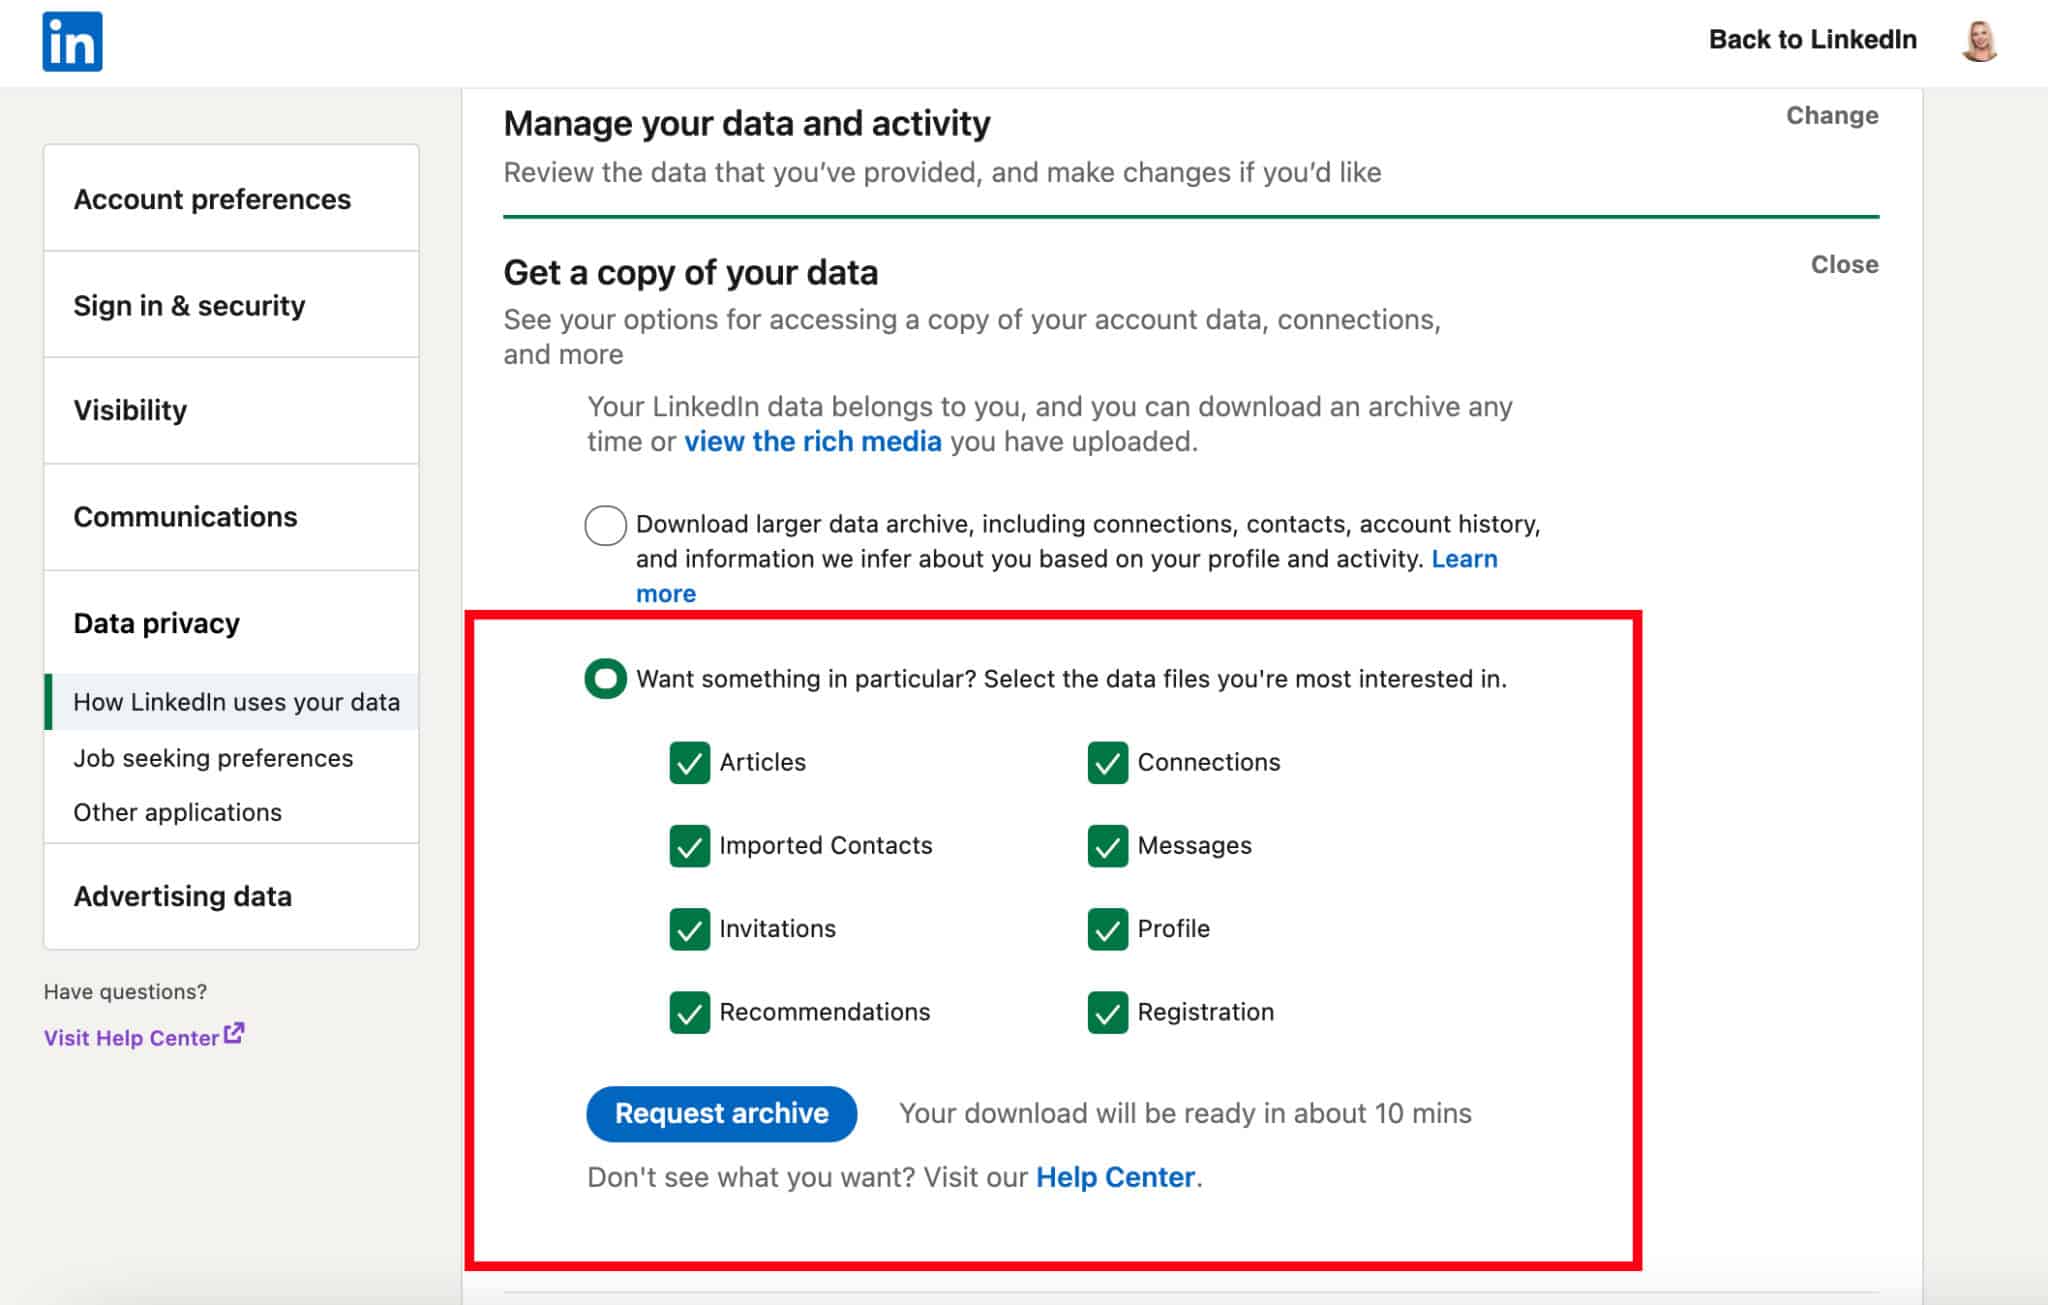Select Job seeking preferences
This screenshot has width=2048, height=1305.
[212, 758]
